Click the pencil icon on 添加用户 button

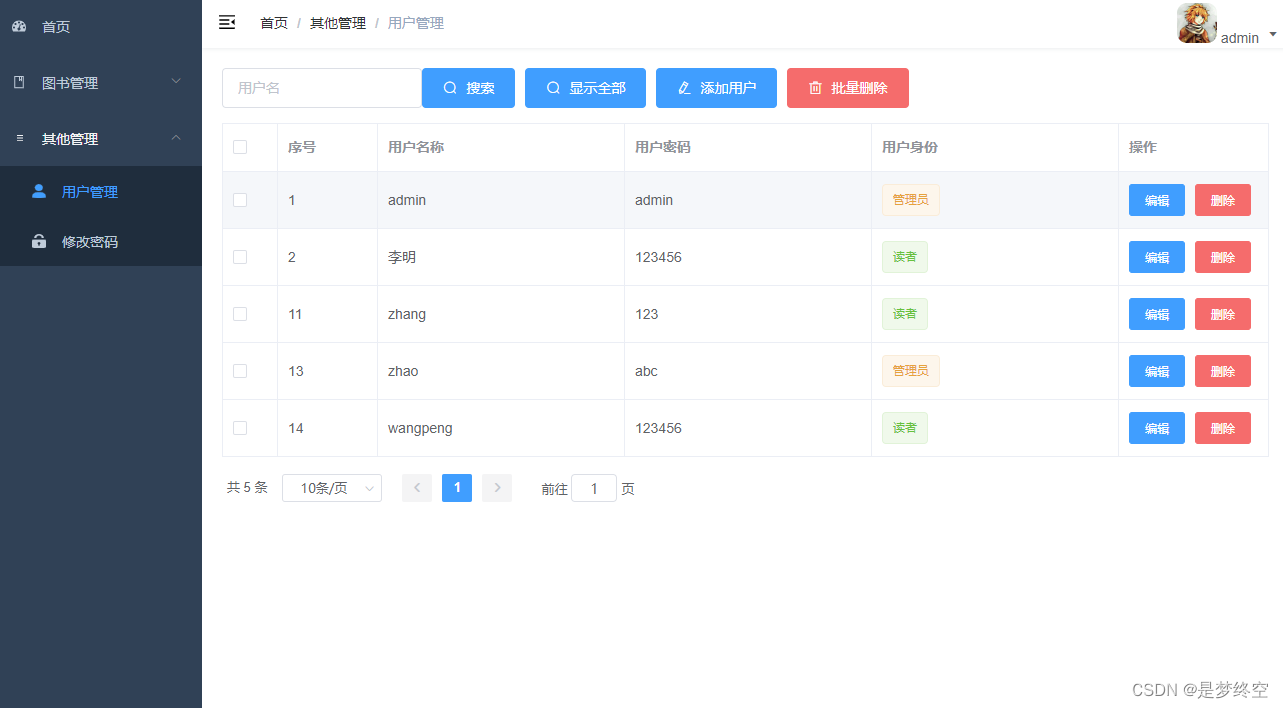point(686,88)
